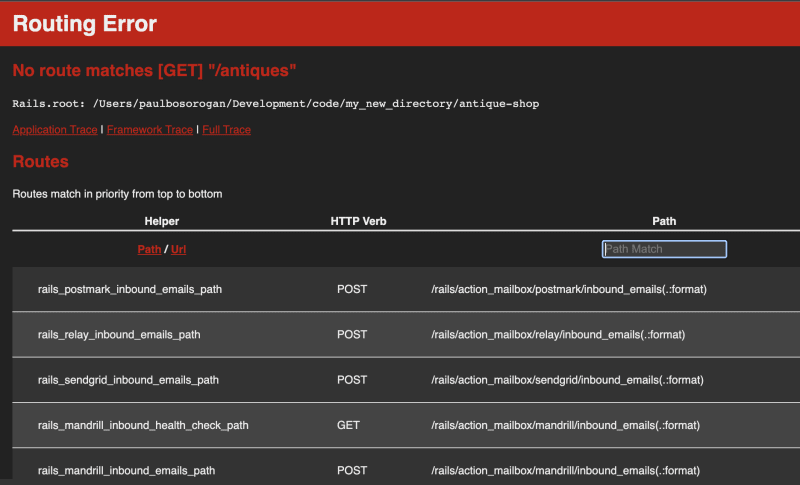The height and width of the screenshot is (485, 800).
Task: Click the Path column header
Action: 664,221
